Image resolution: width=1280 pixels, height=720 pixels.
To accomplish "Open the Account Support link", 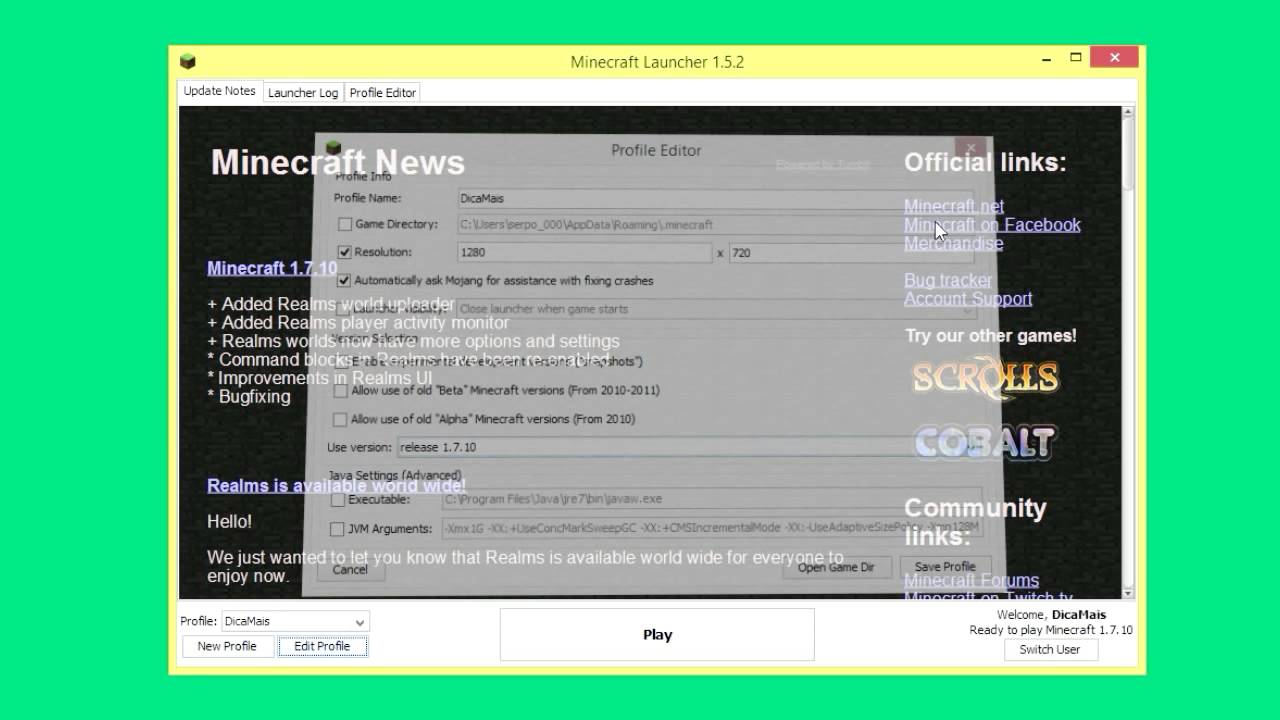I will pos(968,298).
